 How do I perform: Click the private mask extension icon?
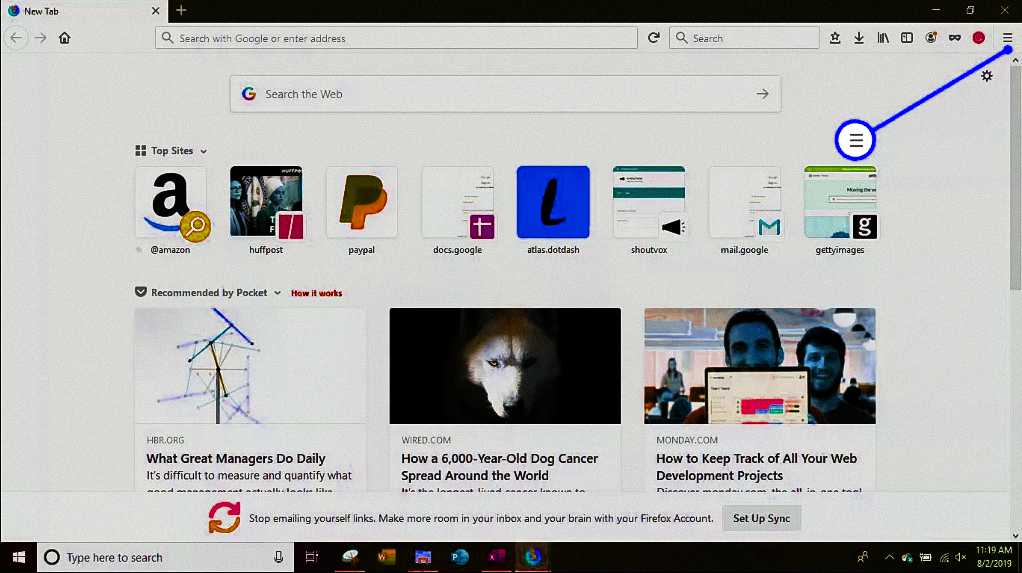(x=955, y=38)
